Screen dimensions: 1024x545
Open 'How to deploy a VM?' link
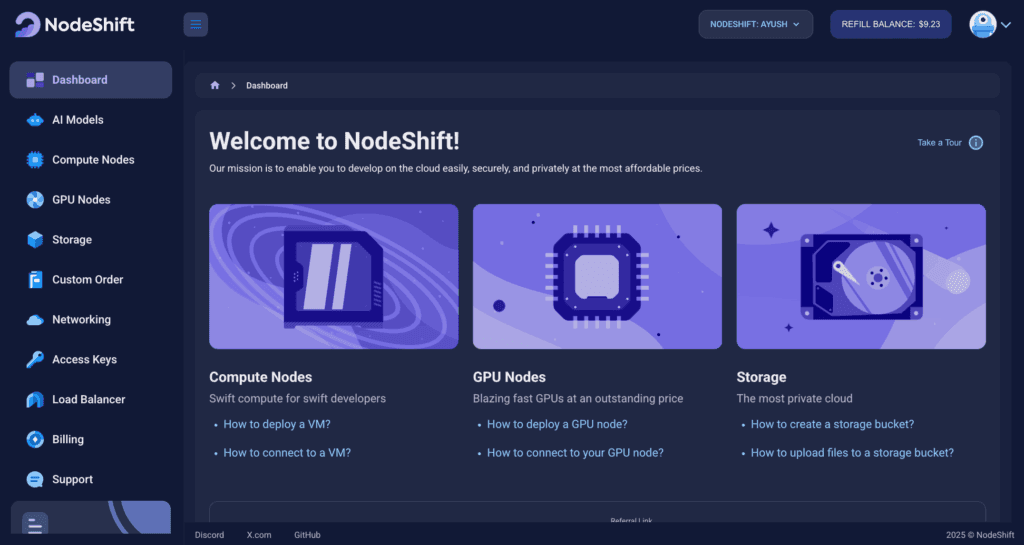click(277, 424)
